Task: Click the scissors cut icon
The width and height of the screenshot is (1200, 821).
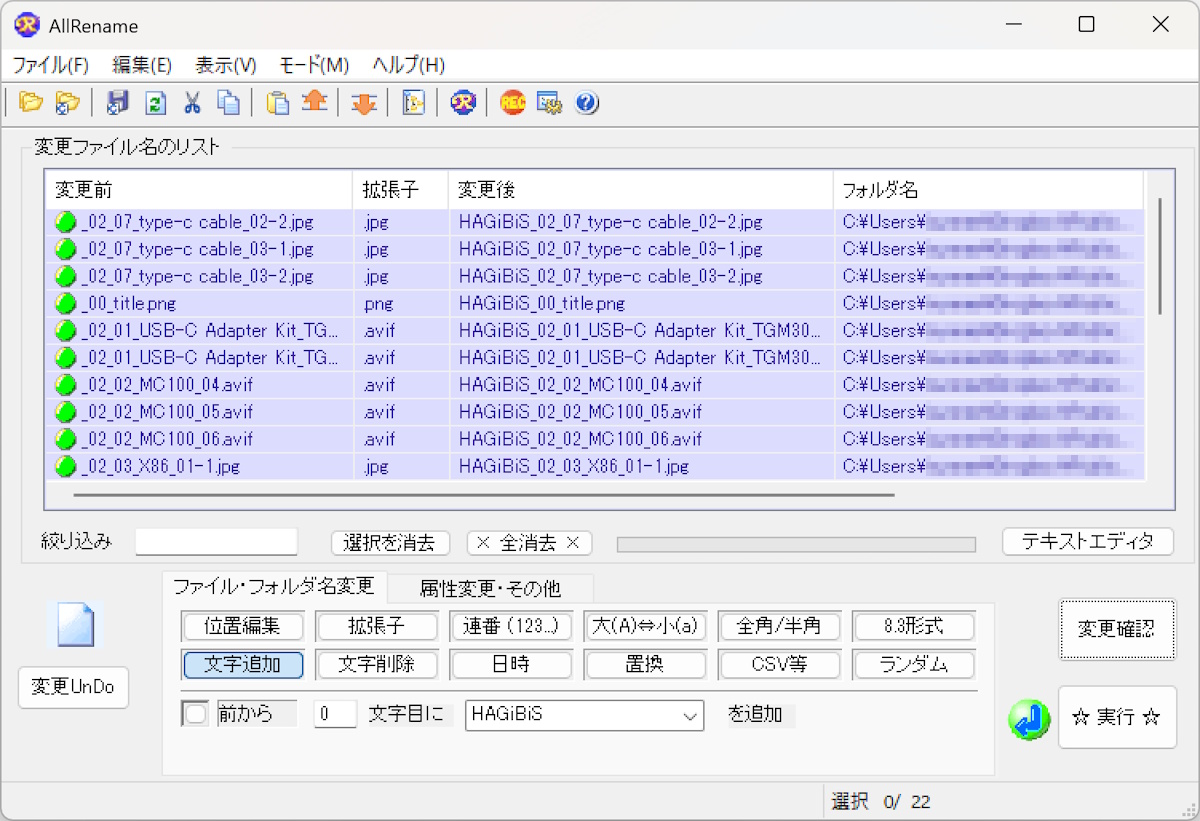Action: (x=192, y=103)
